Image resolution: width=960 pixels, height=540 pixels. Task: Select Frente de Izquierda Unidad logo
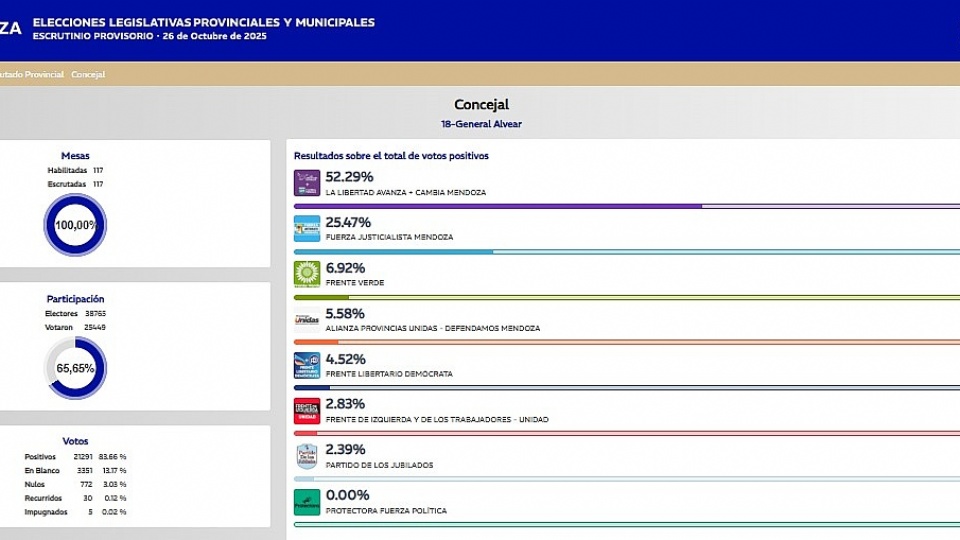click(x=307, y=411)
